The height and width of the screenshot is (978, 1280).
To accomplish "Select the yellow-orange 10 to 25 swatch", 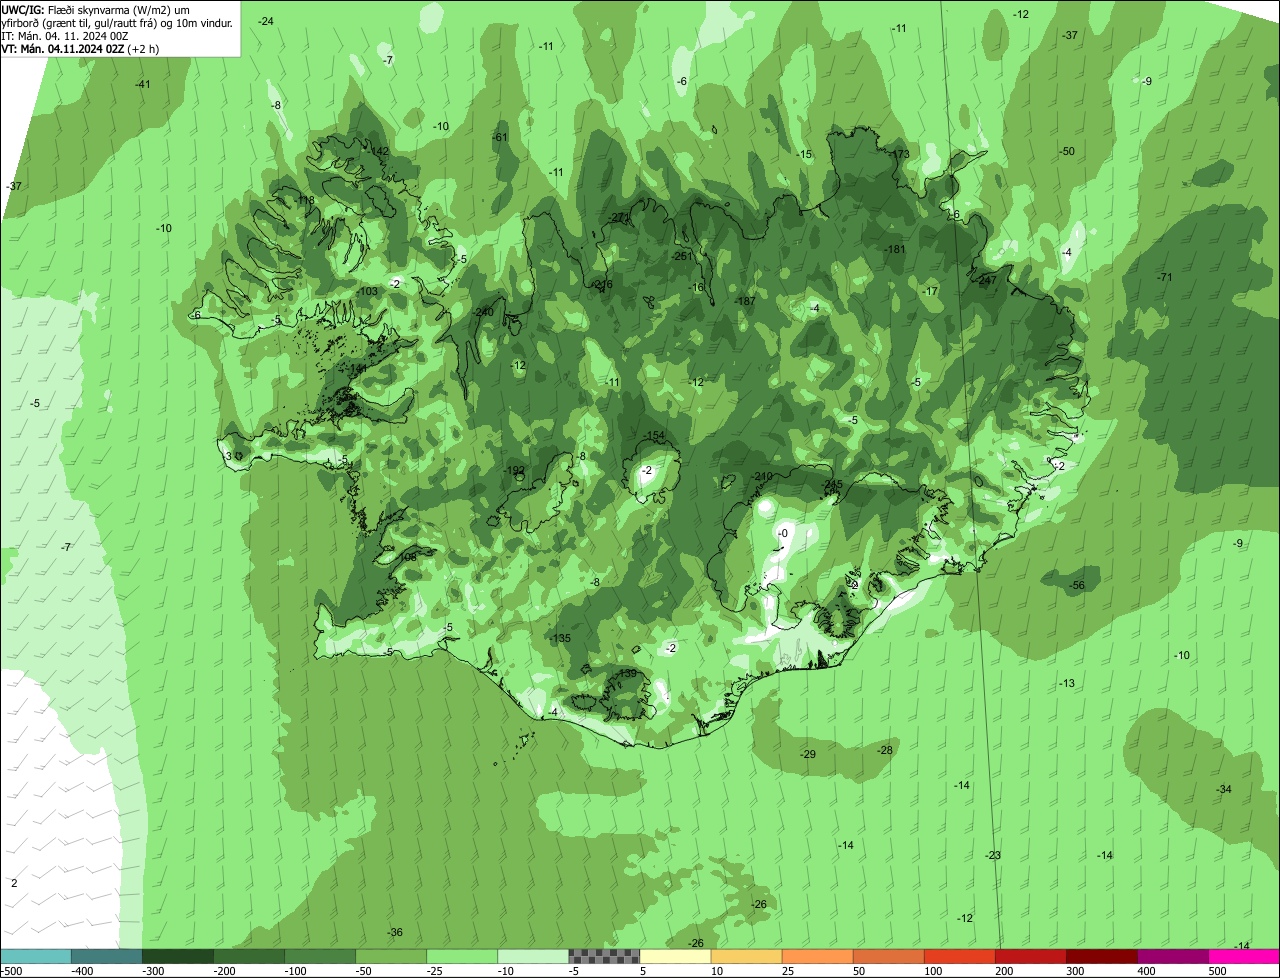I will pyautogui.click(x=746, y=956).
